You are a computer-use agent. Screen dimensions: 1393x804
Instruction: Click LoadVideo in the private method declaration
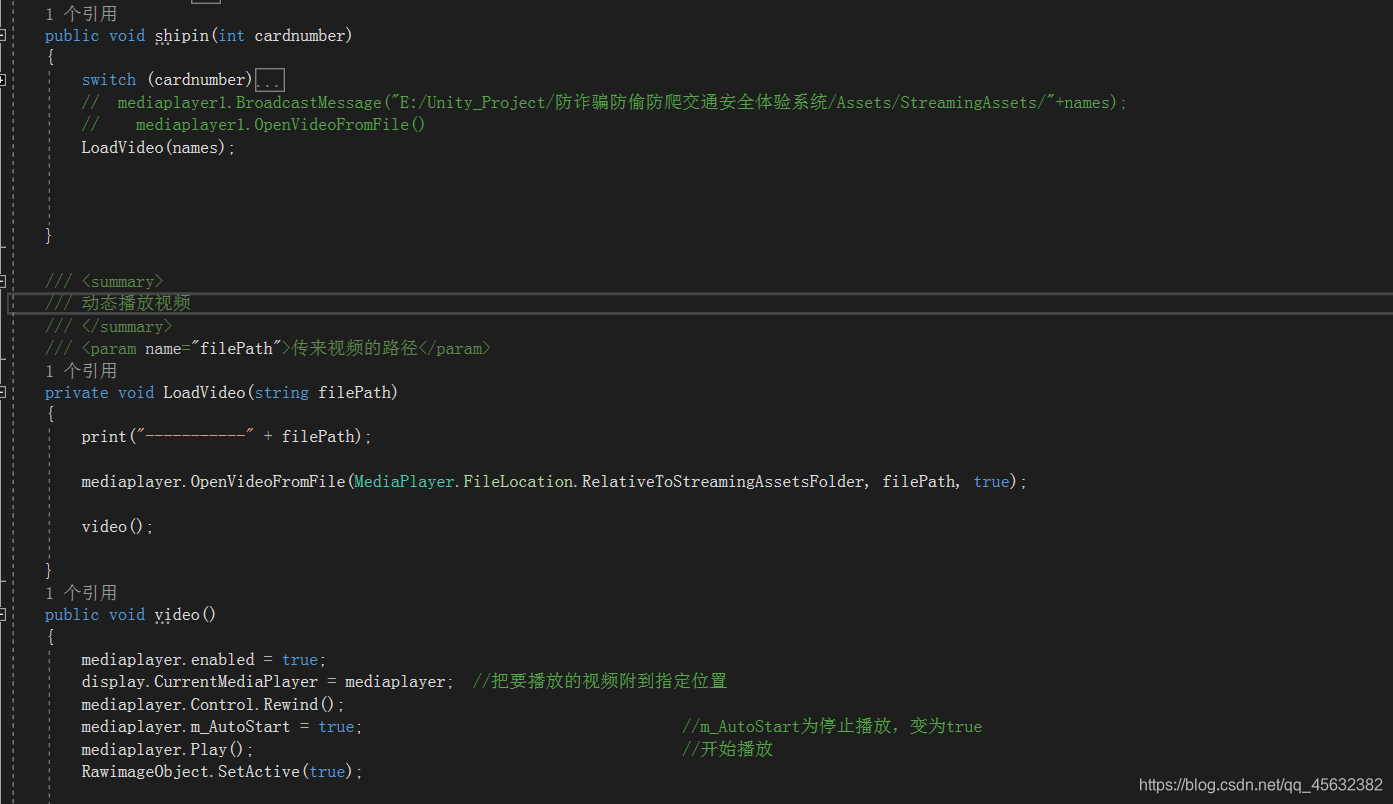click(x=204, y=392)
